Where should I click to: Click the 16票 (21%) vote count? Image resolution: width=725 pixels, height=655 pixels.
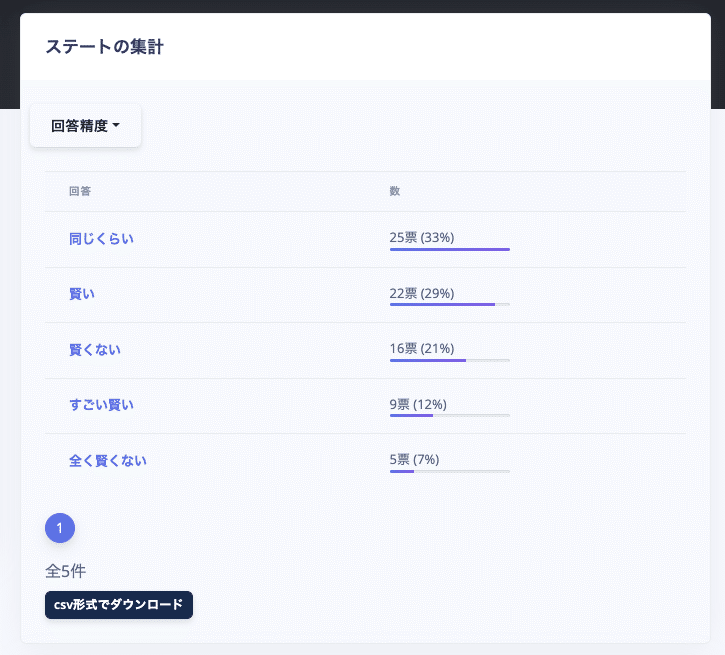click(x=422, y=349)
